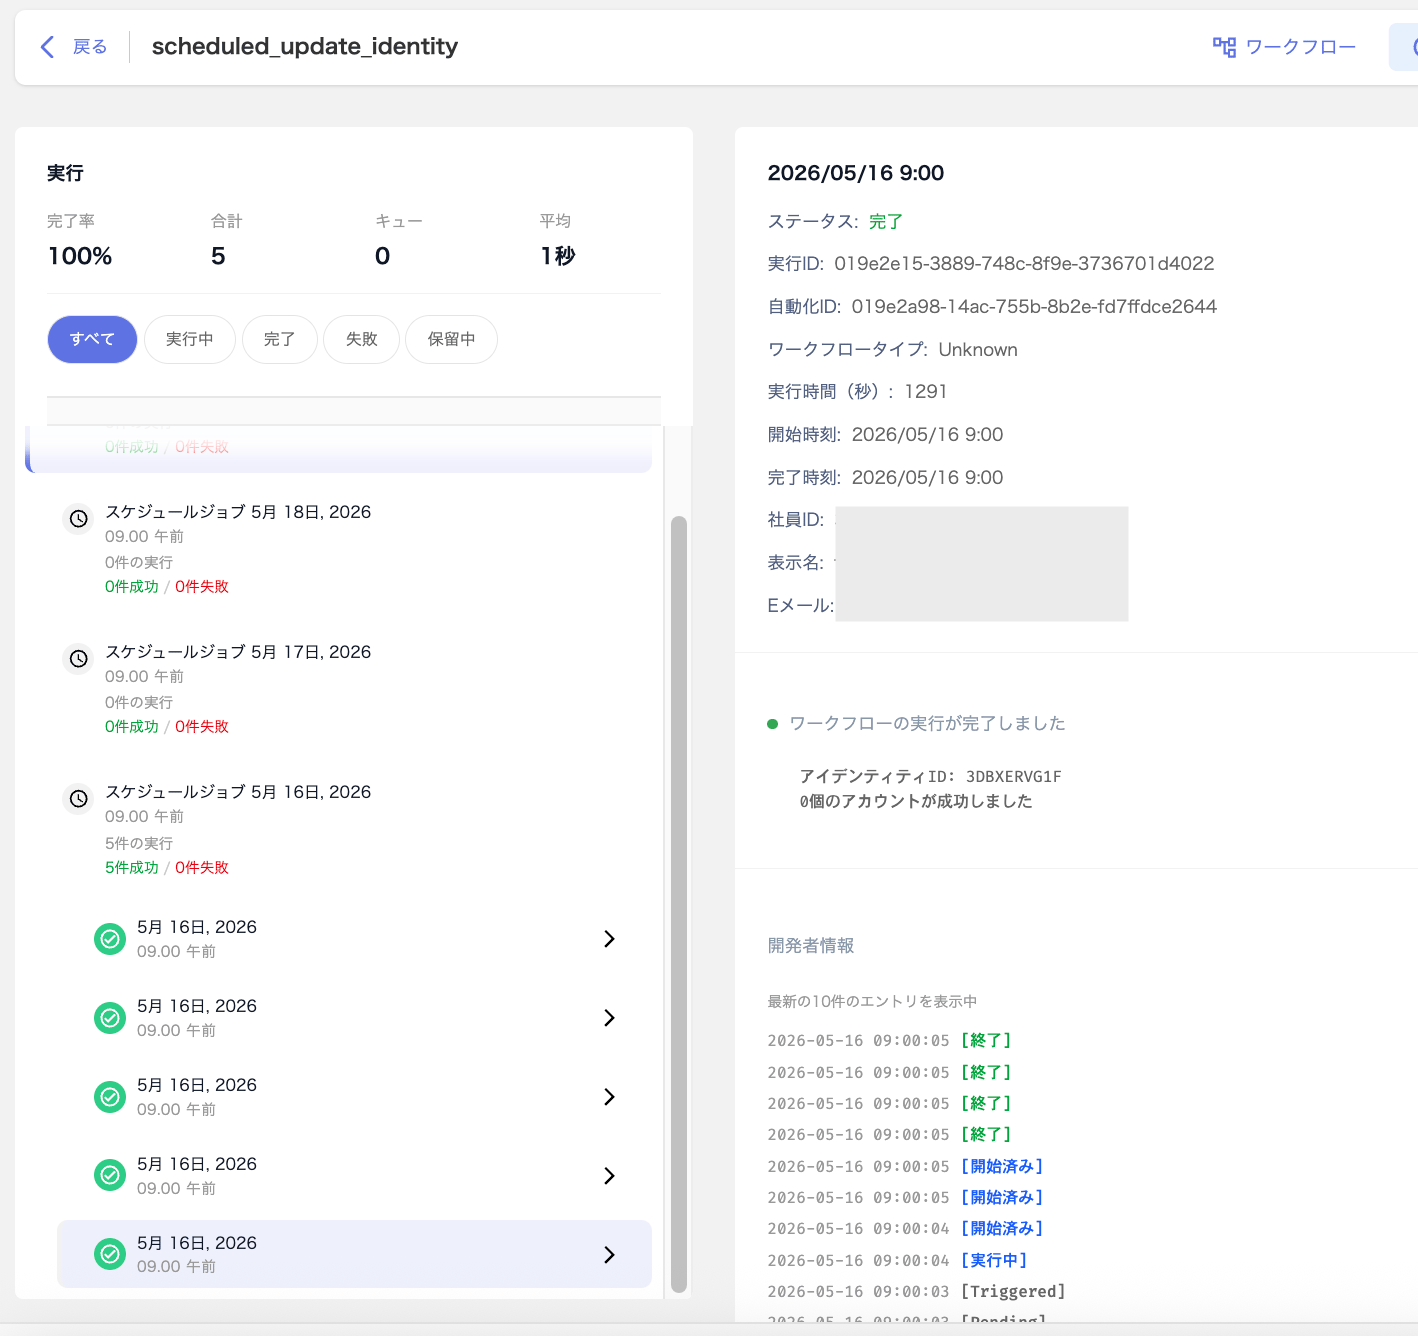Open スケジュールジョブ 5月 17日, 2026 entry
1418x1336 pixels.
pyautogui.click(x=238, y=652)
